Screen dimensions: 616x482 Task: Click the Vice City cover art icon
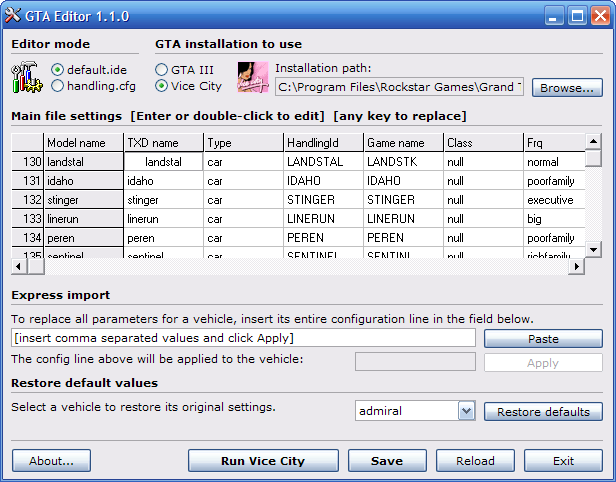pyautogui.click(x=253, y=77)
